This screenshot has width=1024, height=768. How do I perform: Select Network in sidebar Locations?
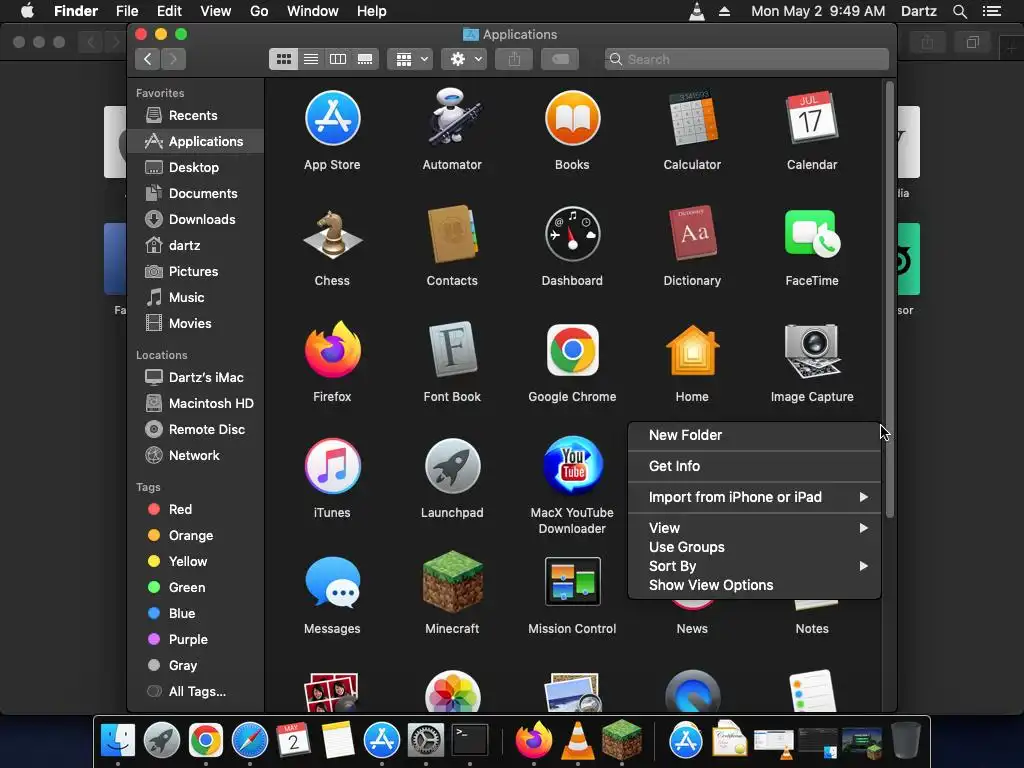click(195, 456)
